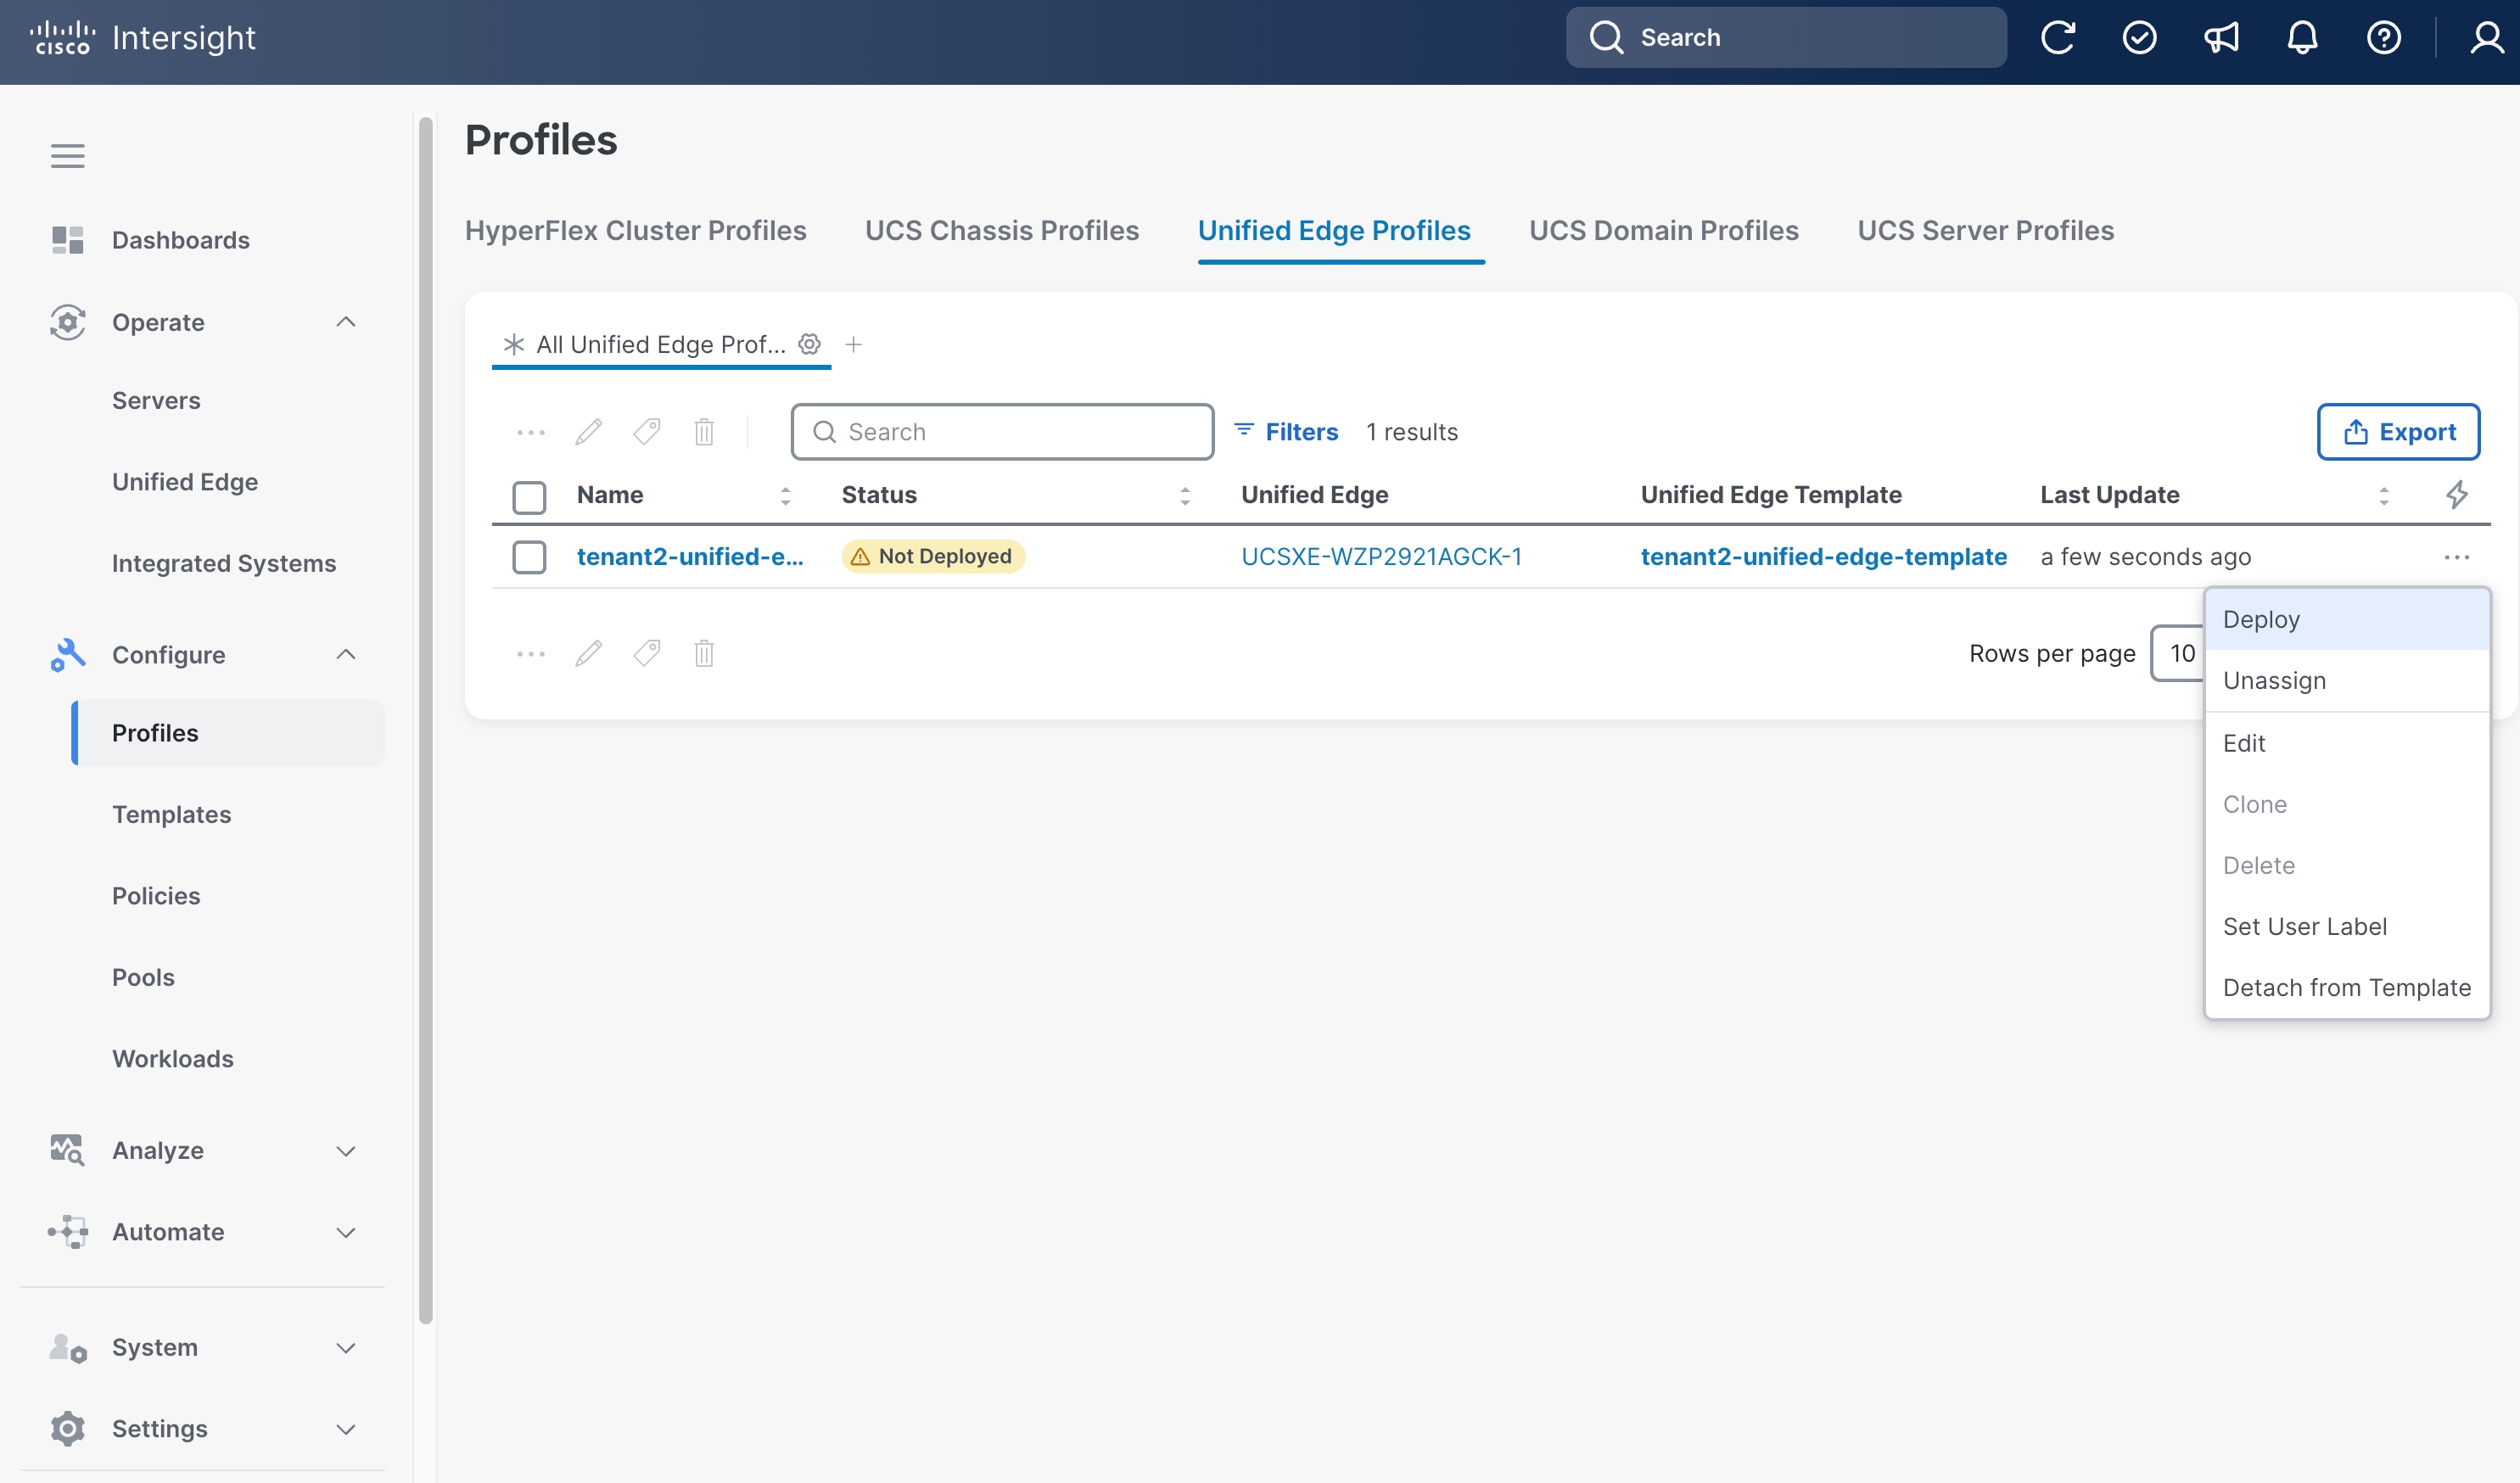Switch to UCS Server Profiles tab
This screenshot has height=1483, width=2520.
click(x=1986, y=230)
